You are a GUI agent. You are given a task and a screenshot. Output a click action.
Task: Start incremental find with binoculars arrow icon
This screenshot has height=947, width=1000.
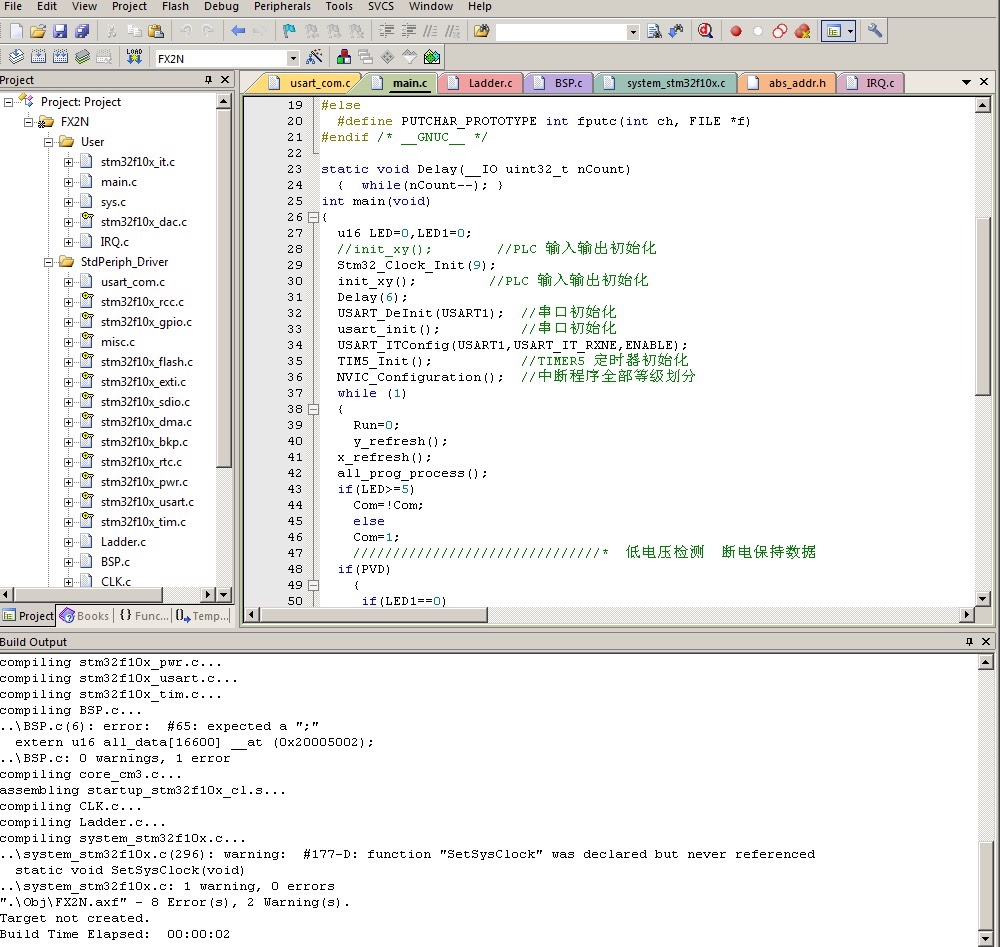(676, 31)
